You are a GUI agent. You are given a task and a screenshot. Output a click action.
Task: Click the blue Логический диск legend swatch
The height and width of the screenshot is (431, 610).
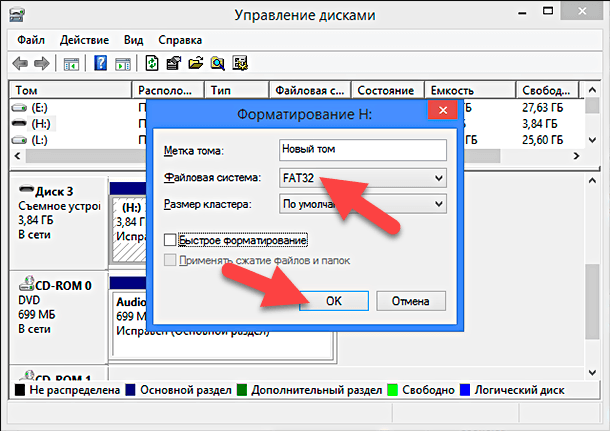[x=465, y=390]
